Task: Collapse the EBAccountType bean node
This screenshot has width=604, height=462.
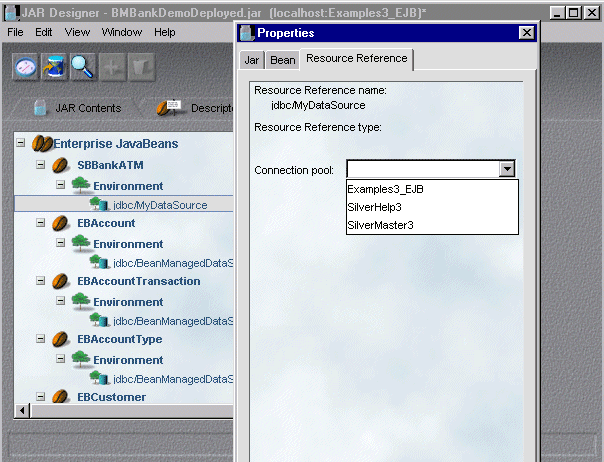Action: [x=40, y=338]
